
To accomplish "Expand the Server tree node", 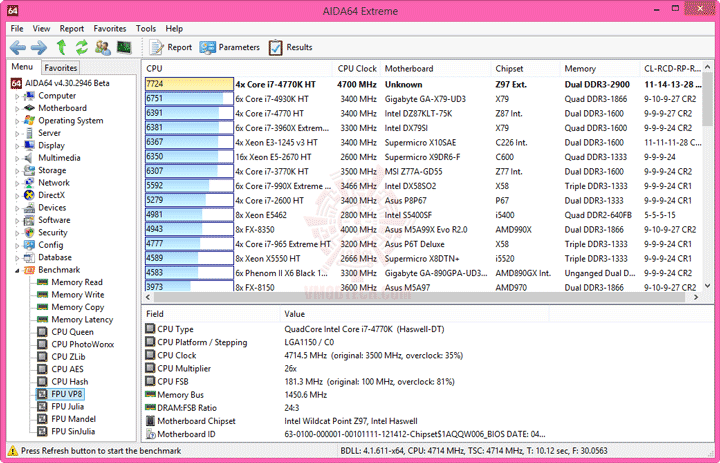I will [17, 133].
